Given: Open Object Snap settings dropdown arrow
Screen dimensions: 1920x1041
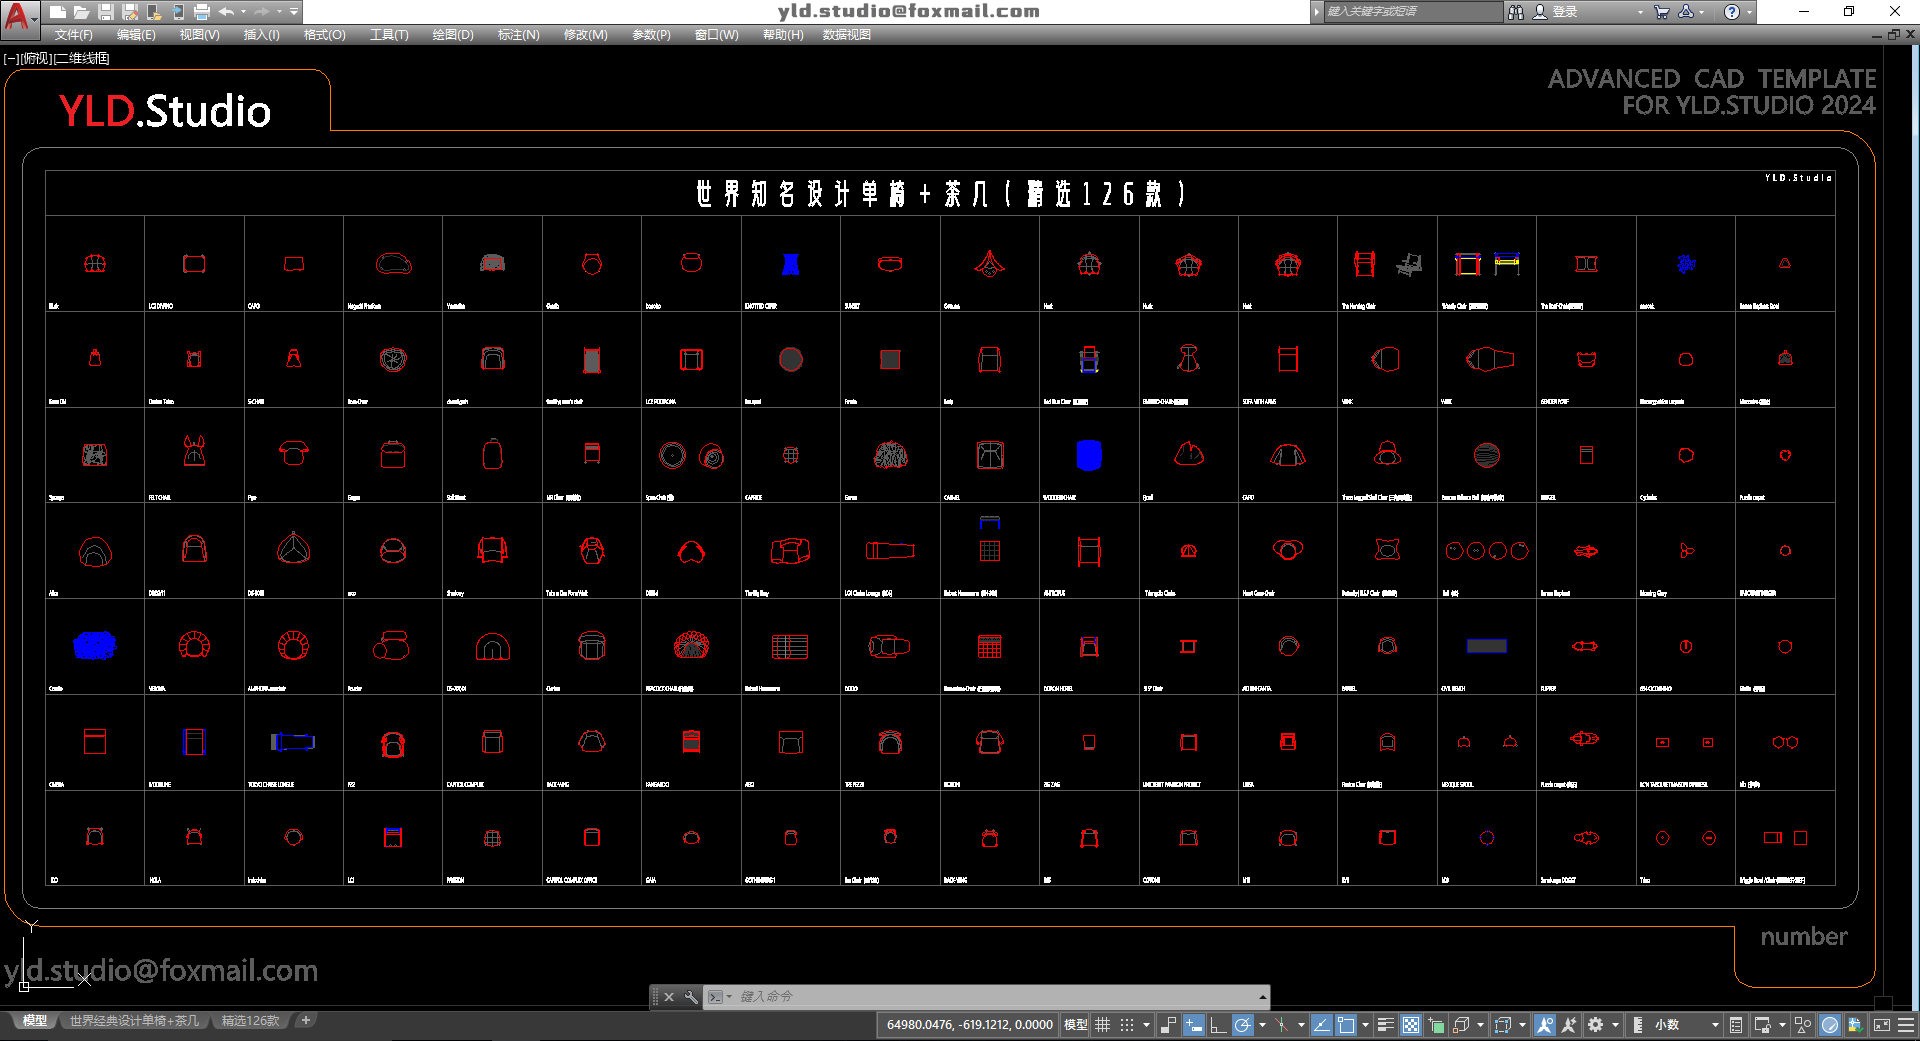Looking at the screenshot, I should 1365,1025.
